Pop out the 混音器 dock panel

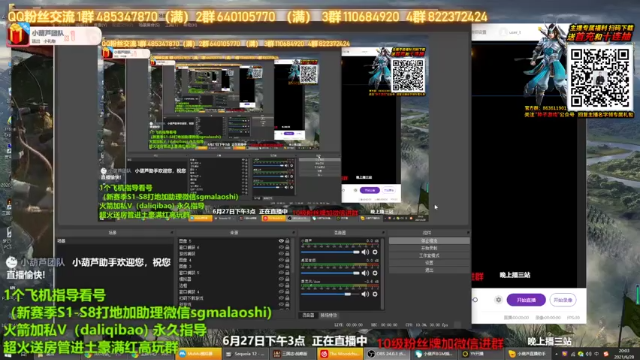[383, 233]
